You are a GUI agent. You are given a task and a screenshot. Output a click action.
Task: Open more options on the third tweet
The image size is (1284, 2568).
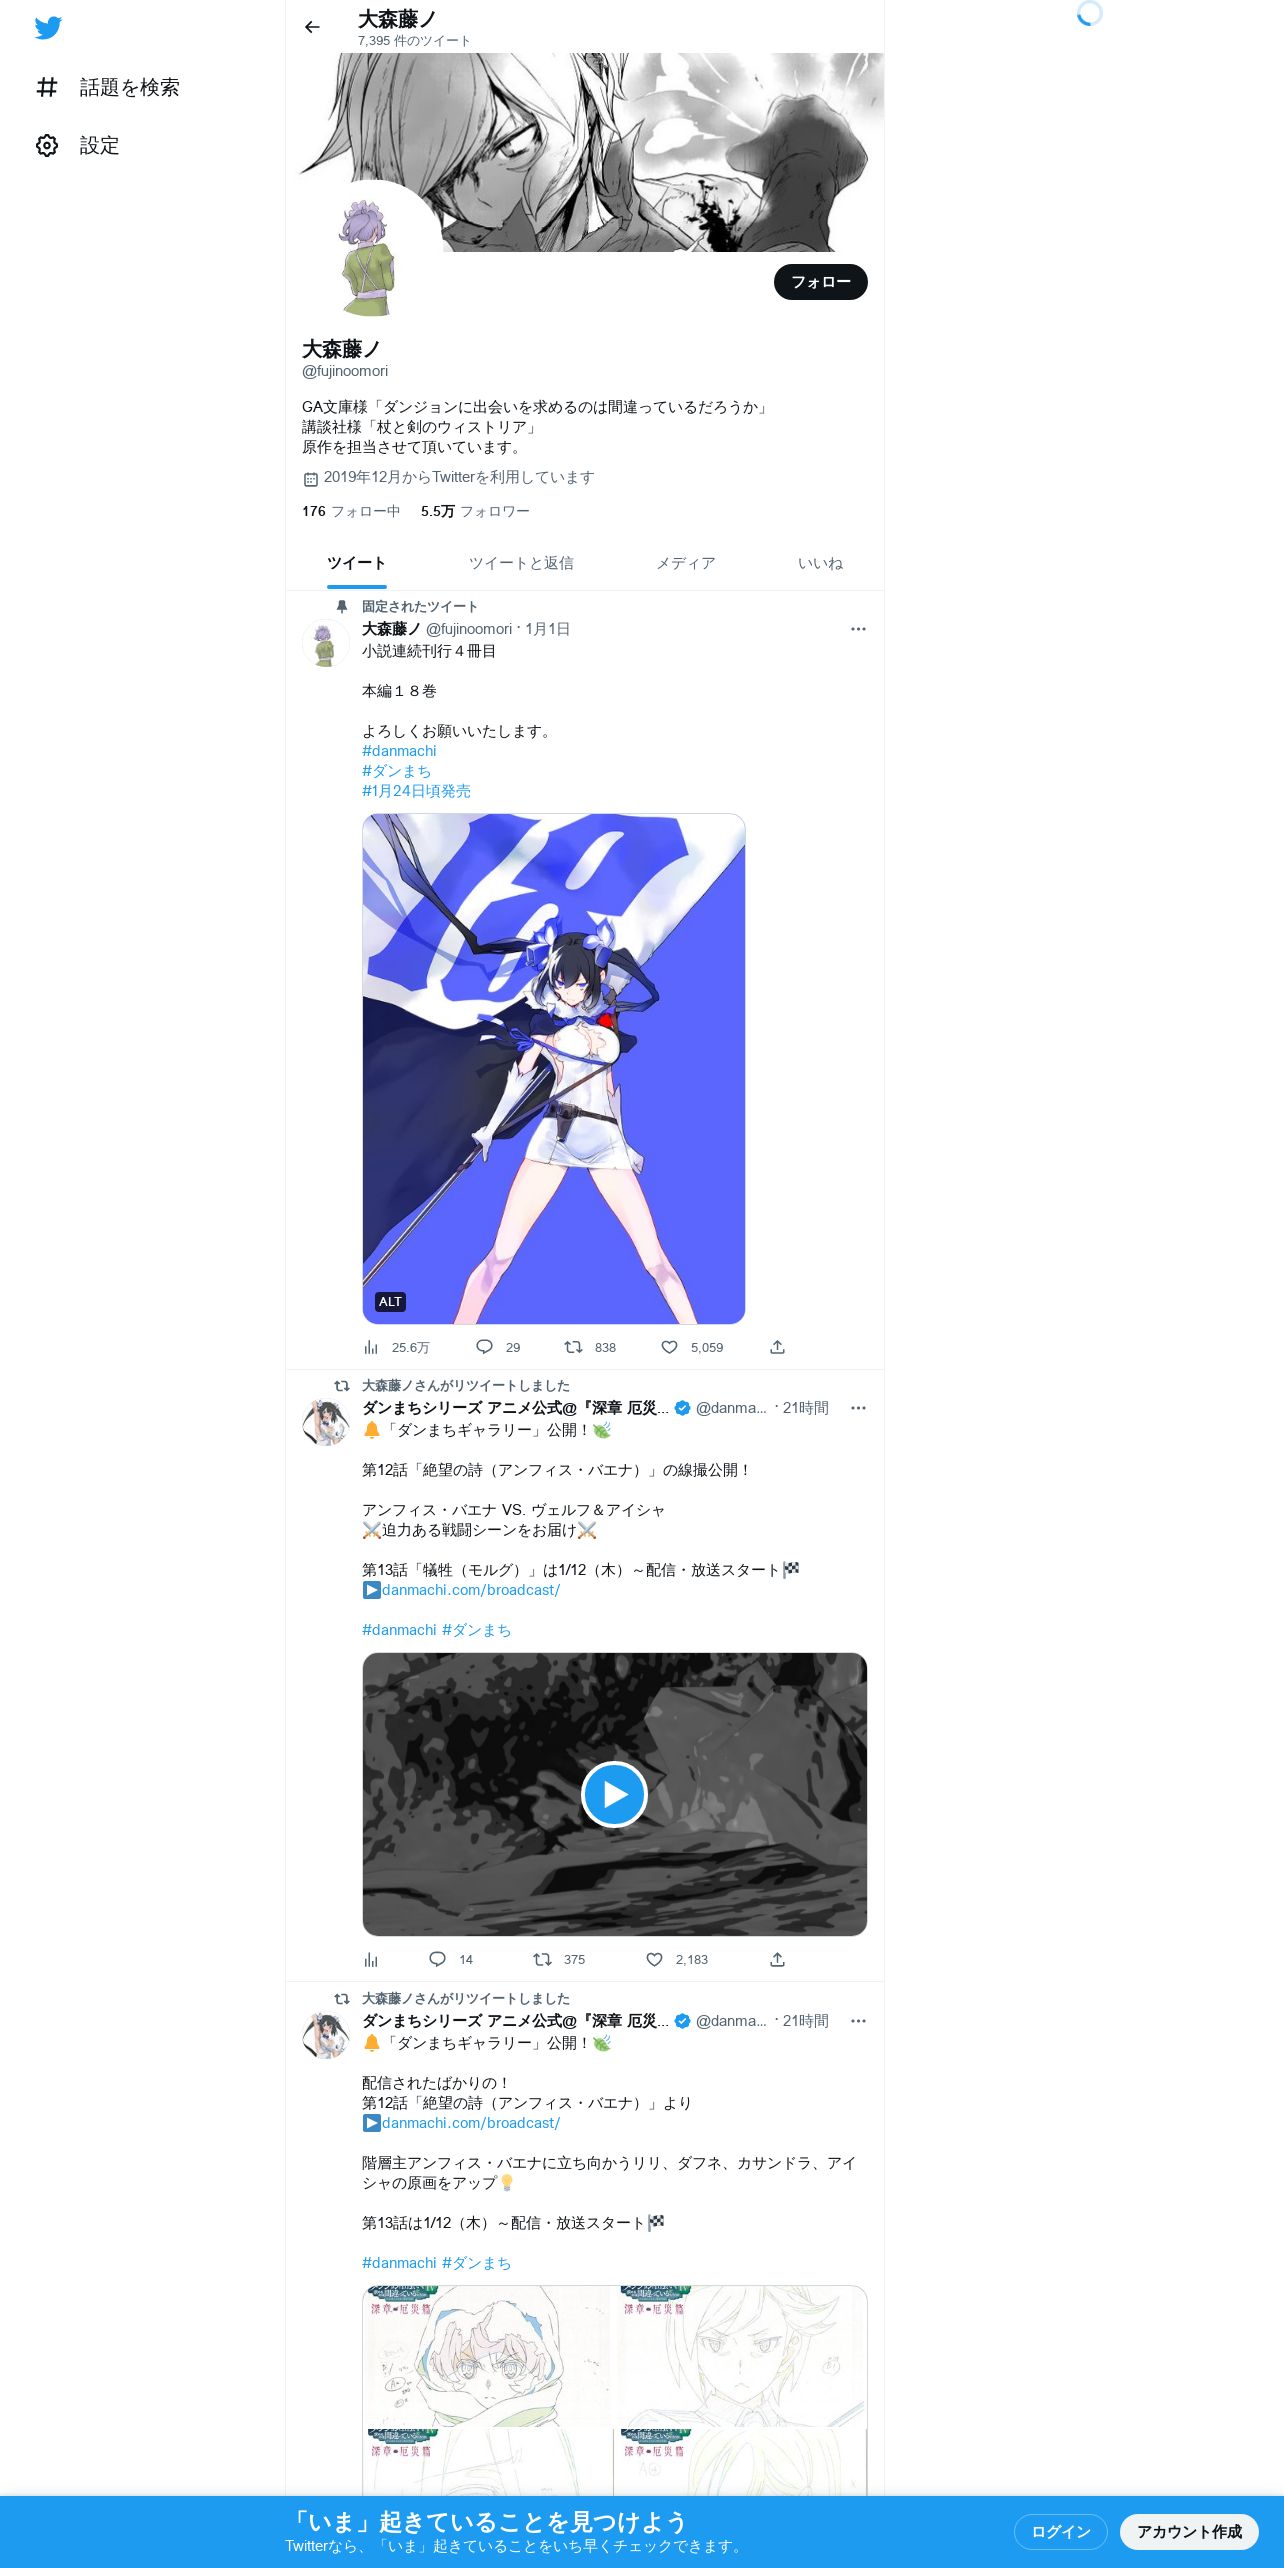click(858, 2021)
